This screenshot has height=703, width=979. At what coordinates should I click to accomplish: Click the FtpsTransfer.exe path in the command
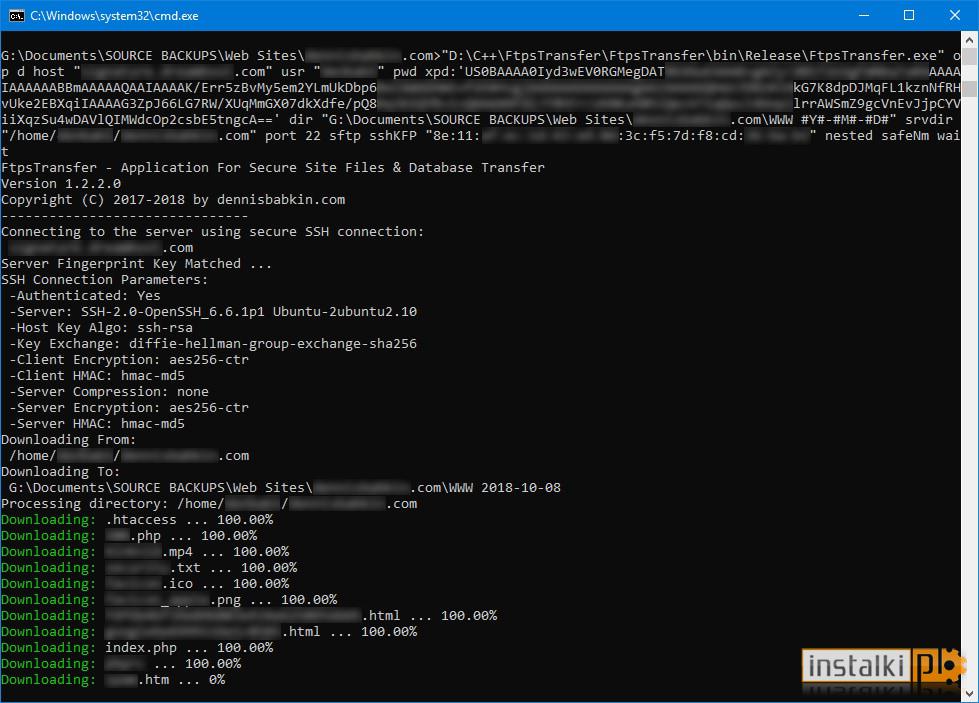click(692, 56)
